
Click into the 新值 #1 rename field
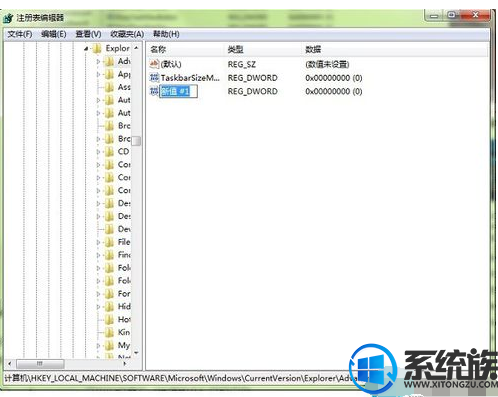pos(178,91)
